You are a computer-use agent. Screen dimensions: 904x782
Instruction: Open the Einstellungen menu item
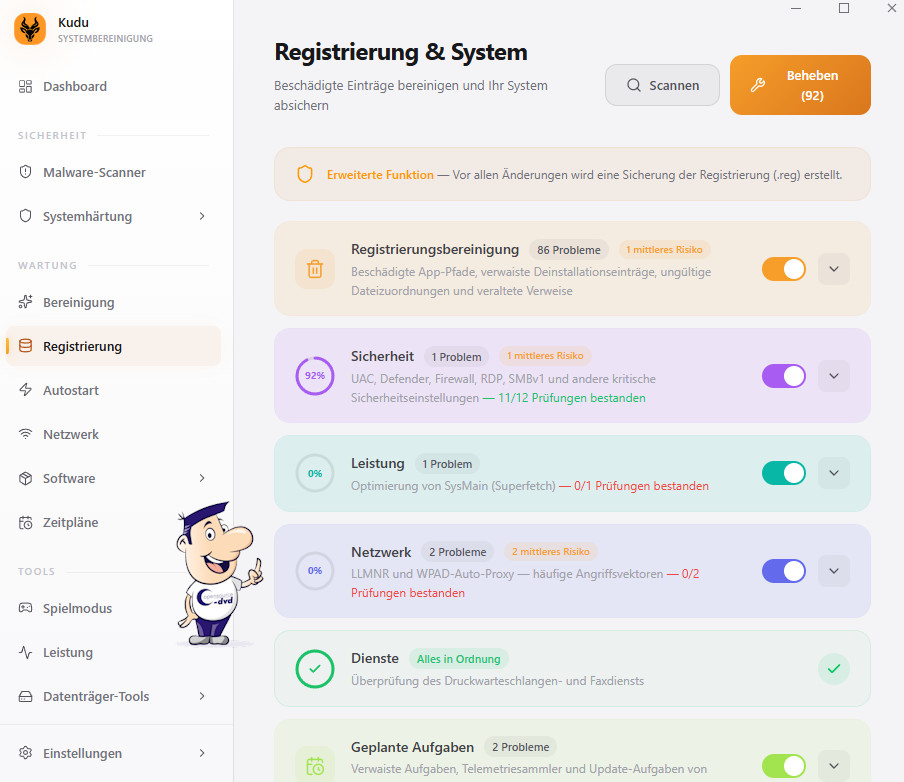pyautogui.click(x=82, y=753)
